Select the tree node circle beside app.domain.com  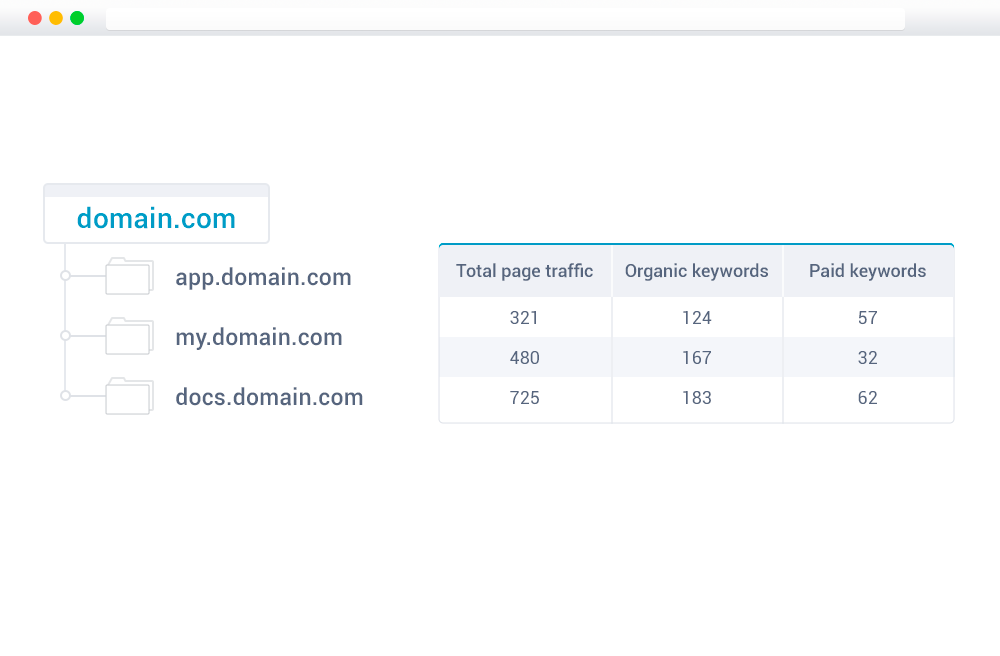point(65,276)
